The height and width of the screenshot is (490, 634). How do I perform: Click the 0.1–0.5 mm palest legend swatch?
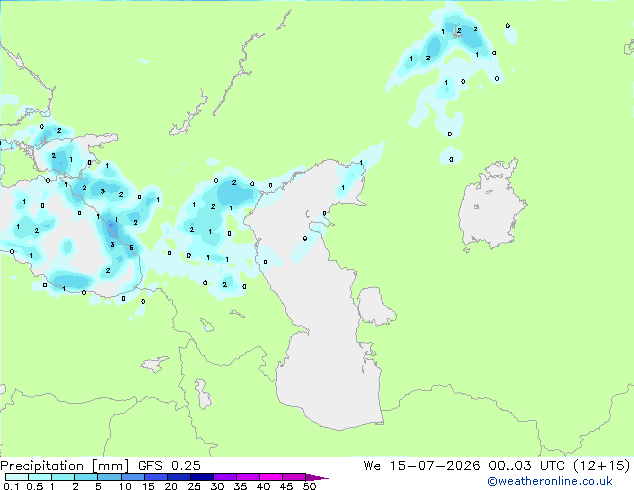pyautogui.click(x=17, y=477)
